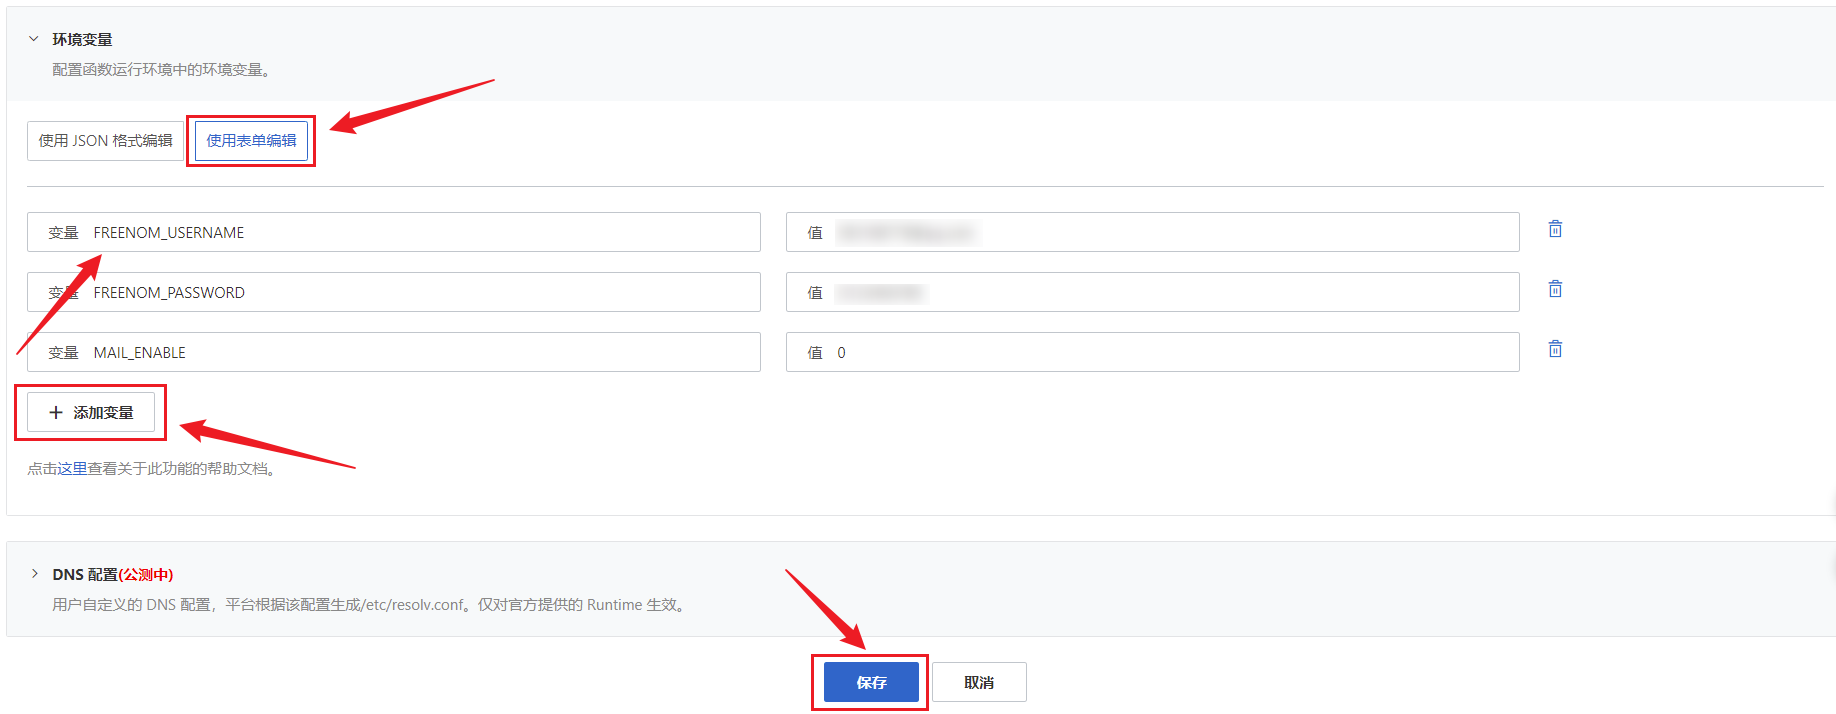The image size is (1836, 714).
Task: Remove the MAIL_ENABLE variable with trash icon
Action: [1555, 349]
